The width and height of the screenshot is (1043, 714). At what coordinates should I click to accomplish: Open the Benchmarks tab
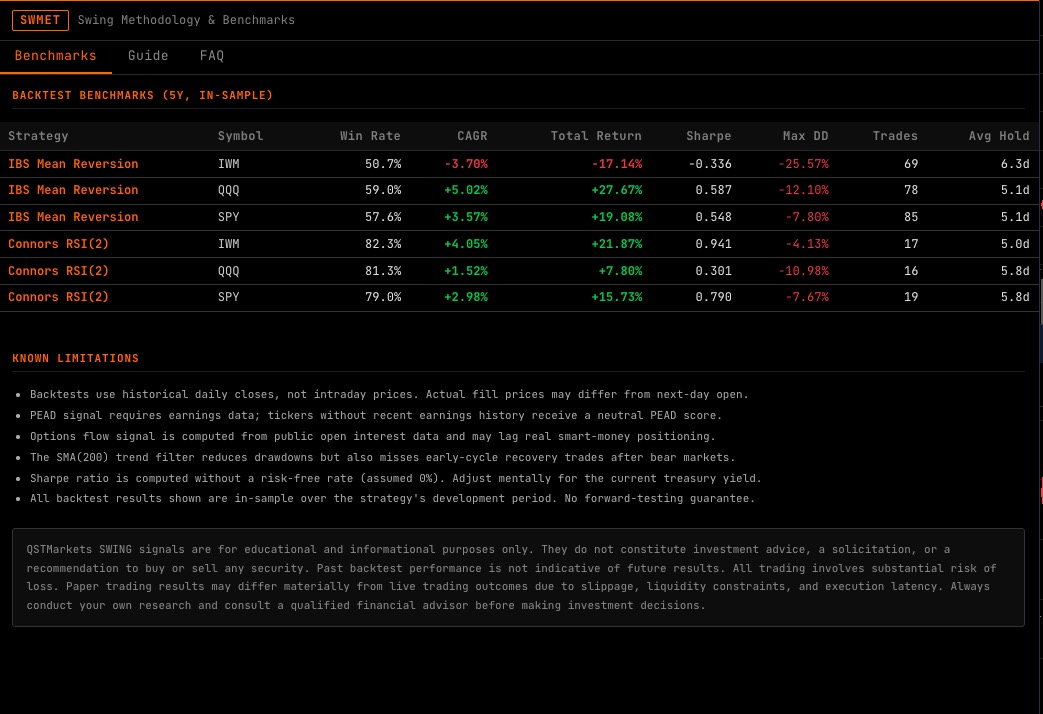point(56,56)
